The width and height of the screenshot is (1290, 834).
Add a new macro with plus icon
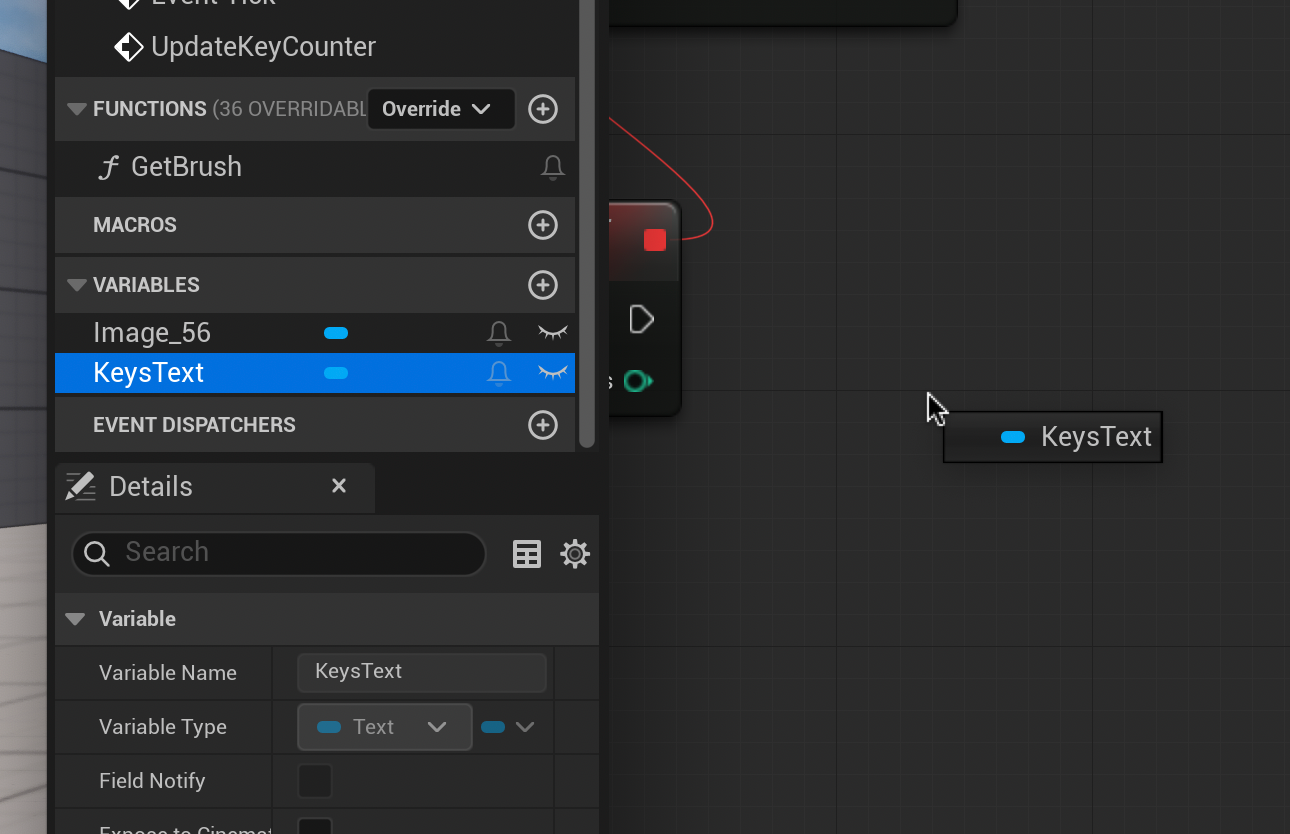pos(542,225)
